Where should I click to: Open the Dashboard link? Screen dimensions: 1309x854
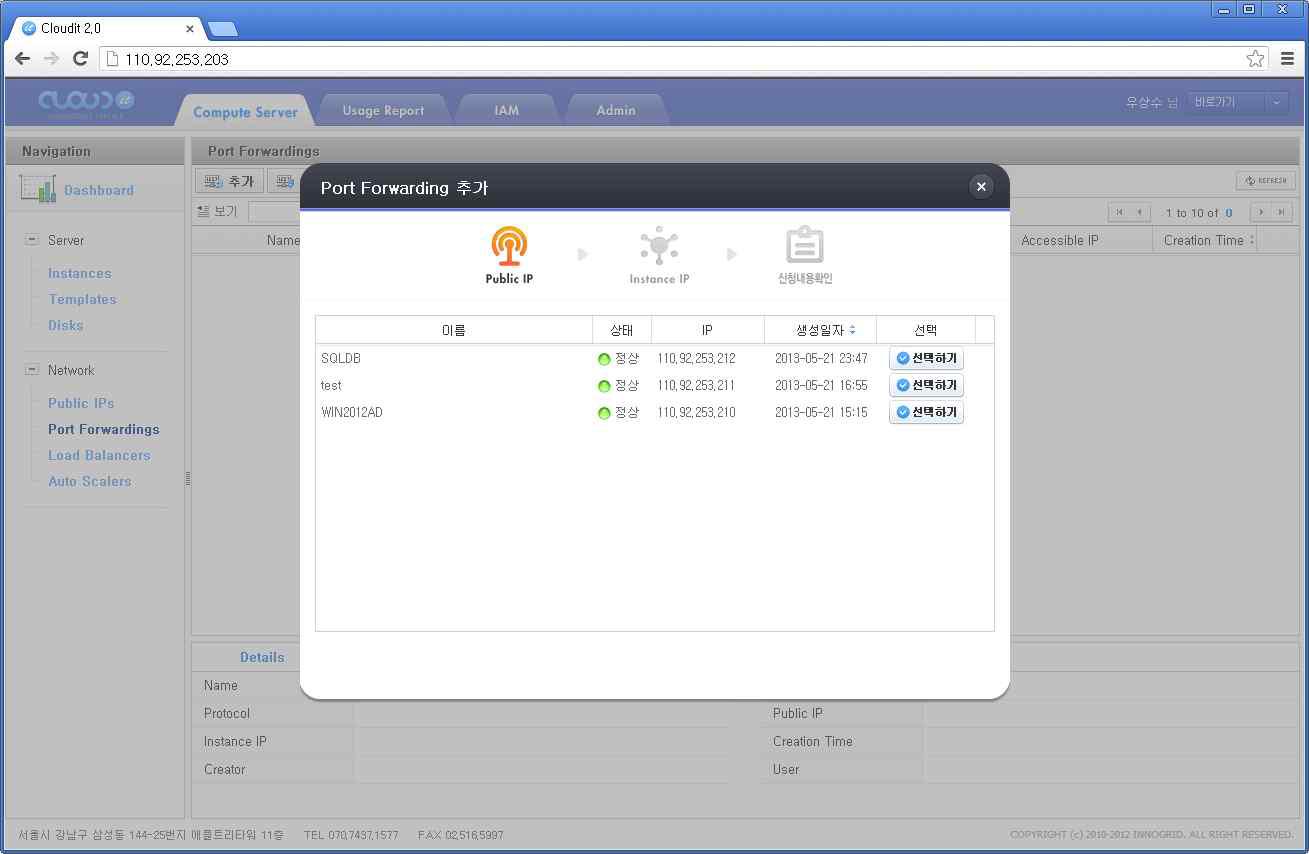(x=99, y=190)
